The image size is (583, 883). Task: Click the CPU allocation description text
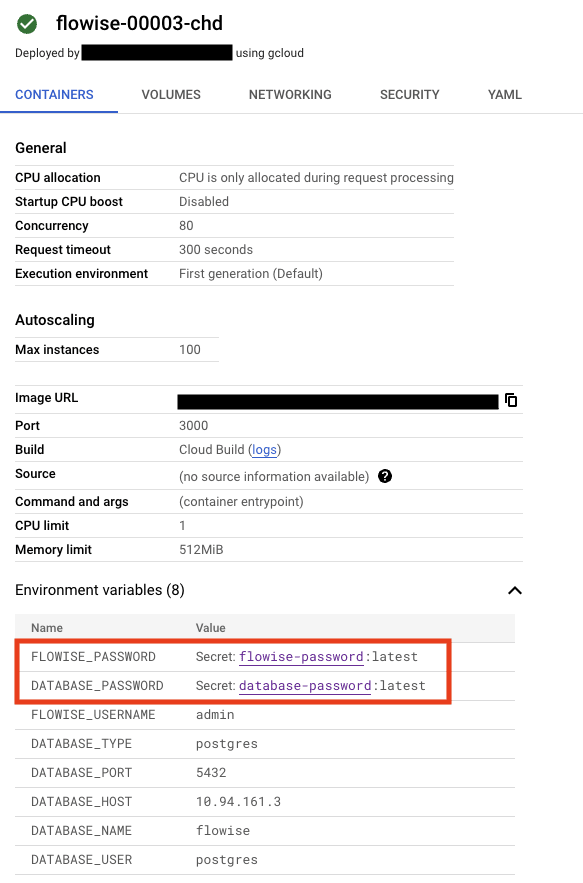[316, 178]
